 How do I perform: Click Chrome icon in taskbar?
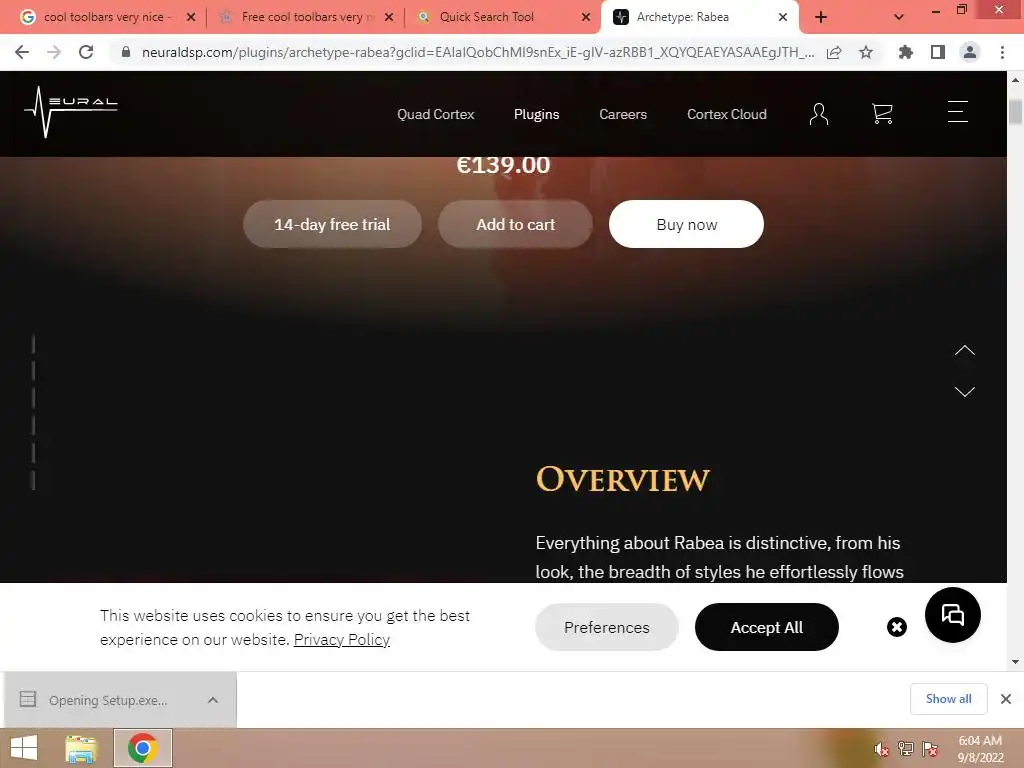(x=142, y=748)
